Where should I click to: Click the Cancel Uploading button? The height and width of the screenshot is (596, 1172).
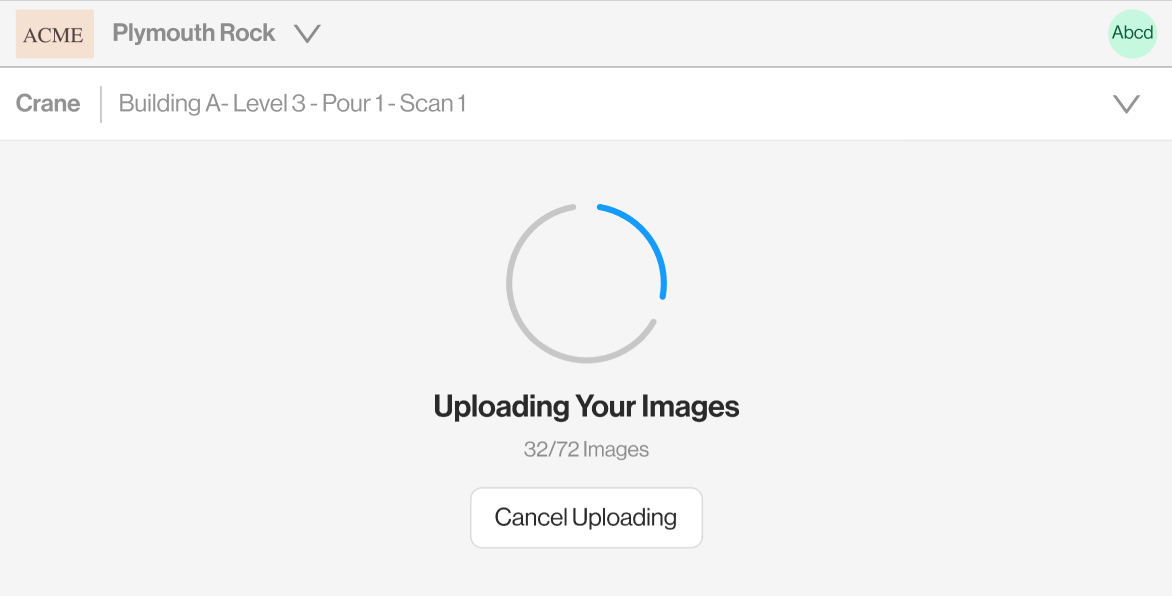point(586,517)
